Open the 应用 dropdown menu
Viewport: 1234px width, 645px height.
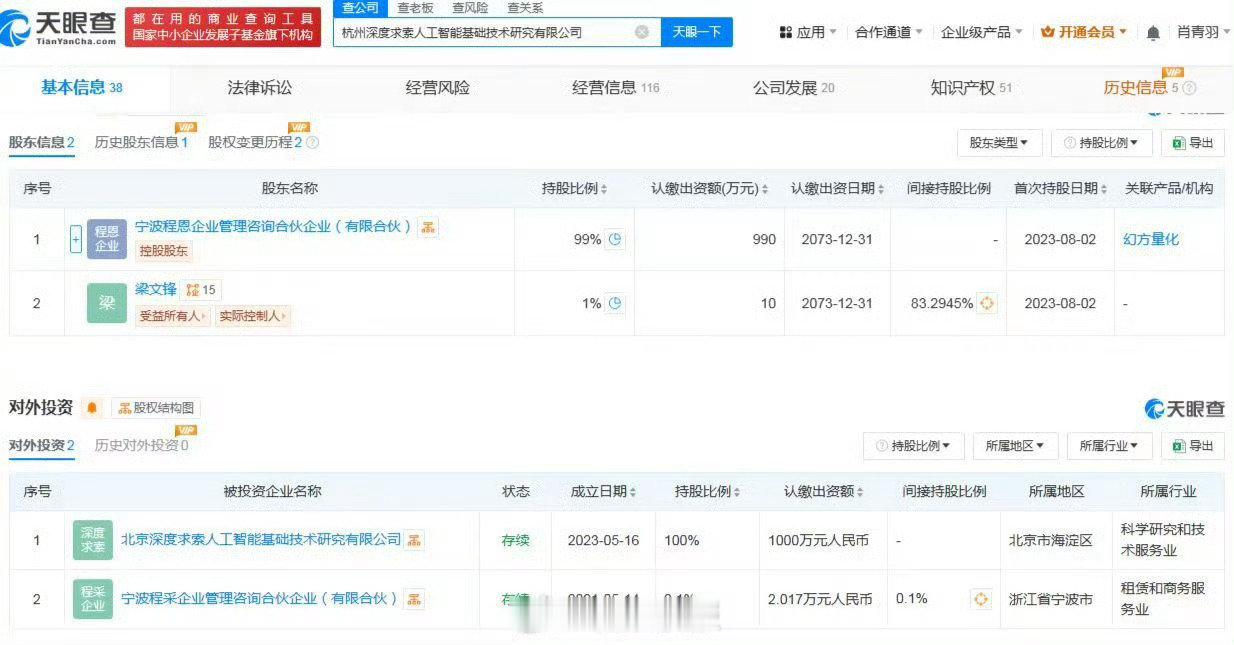(x=808, y=32)
